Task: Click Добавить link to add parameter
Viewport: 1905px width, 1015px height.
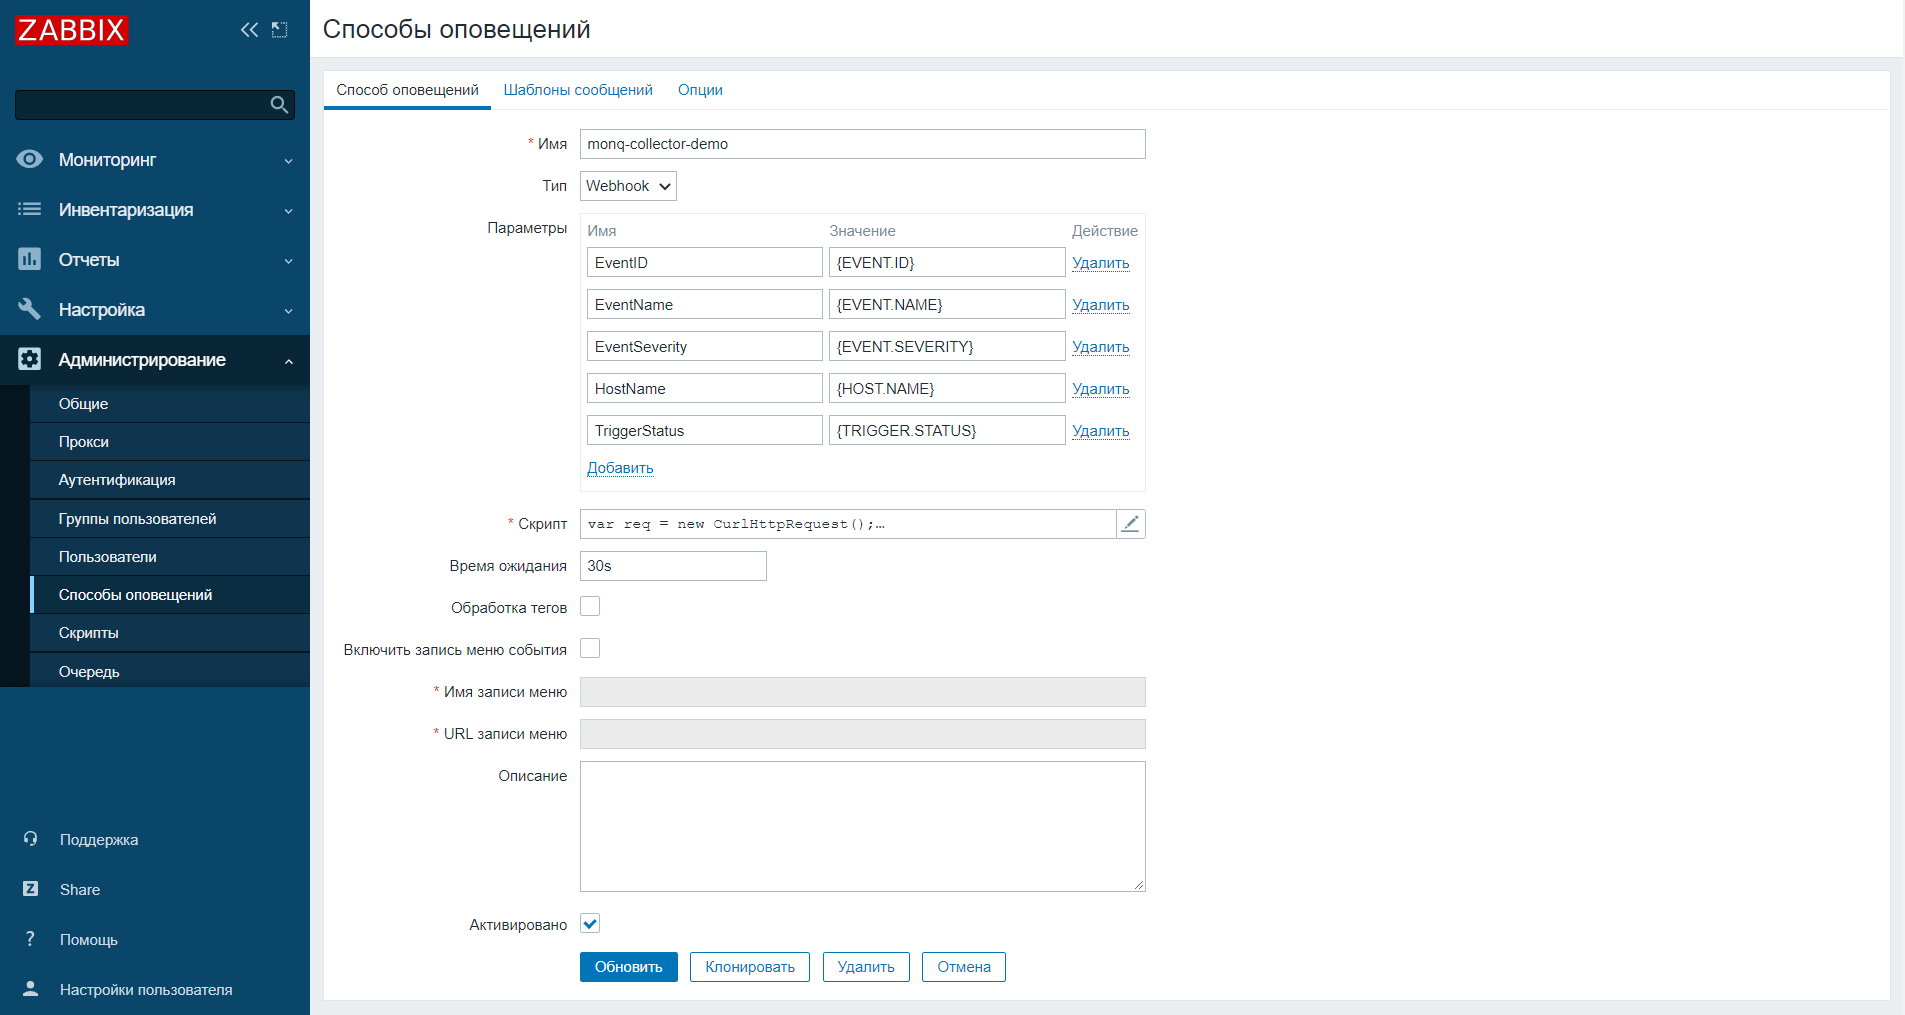Action: [x=620, y=468]
